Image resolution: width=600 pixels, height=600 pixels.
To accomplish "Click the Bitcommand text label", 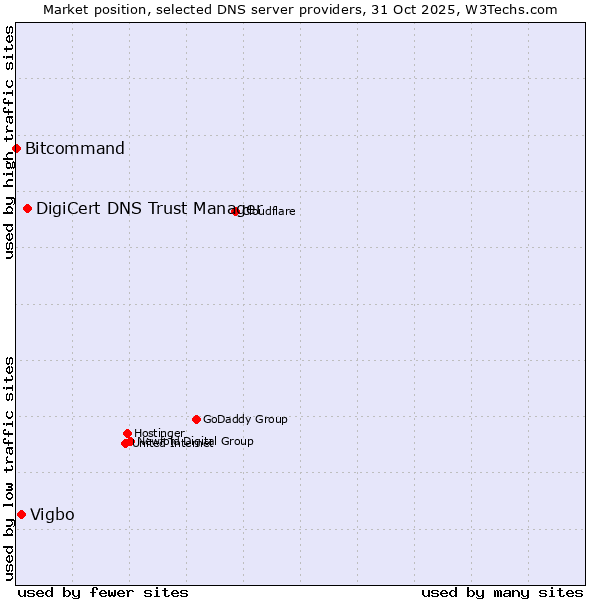I will click(x=75, y=149).
